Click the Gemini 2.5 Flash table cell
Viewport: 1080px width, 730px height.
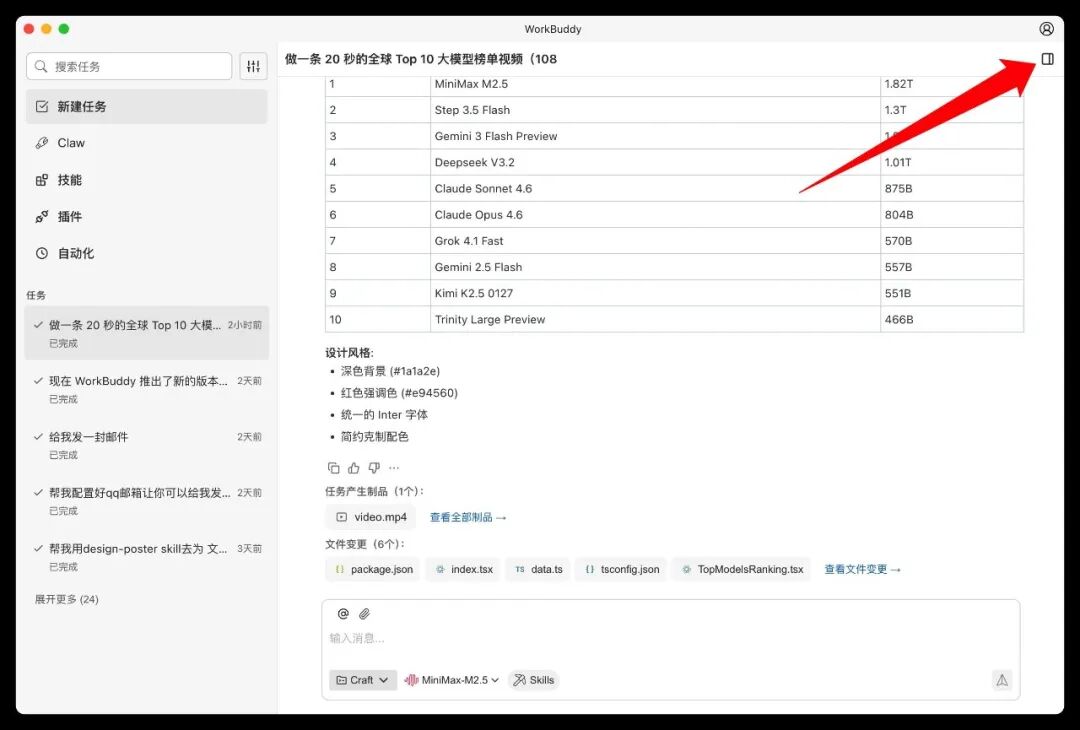[x=655, y=267]
